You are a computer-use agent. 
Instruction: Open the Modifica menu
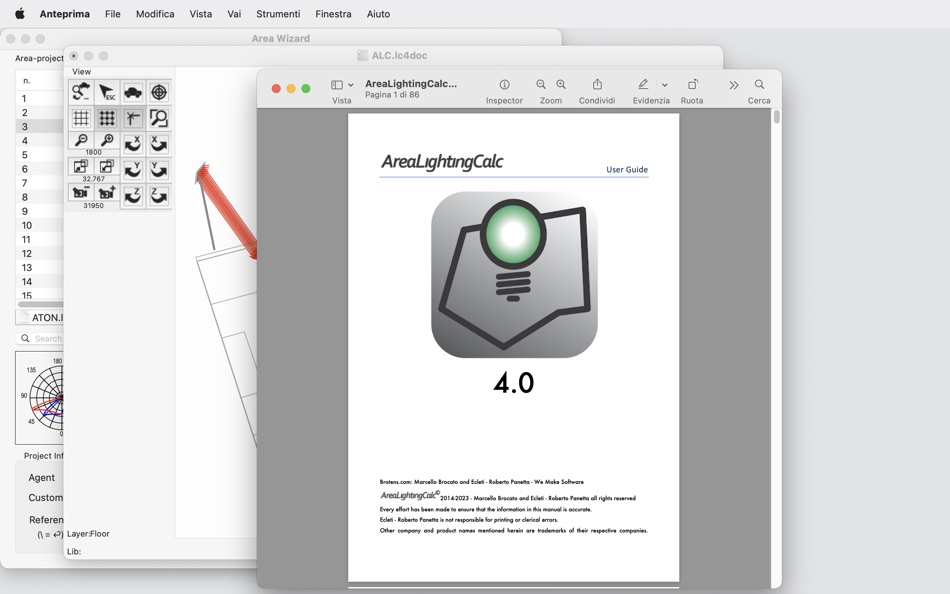click(155, 13)
